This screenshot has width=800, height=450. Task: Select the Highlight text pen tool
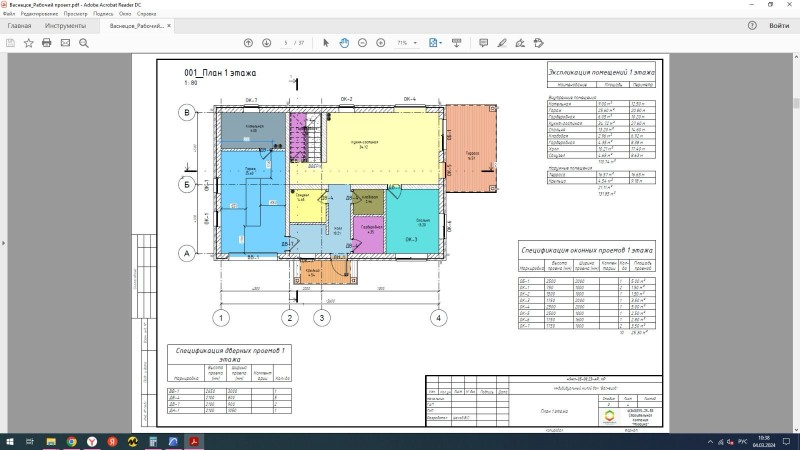pyautogui.click(x=501, y=43)
